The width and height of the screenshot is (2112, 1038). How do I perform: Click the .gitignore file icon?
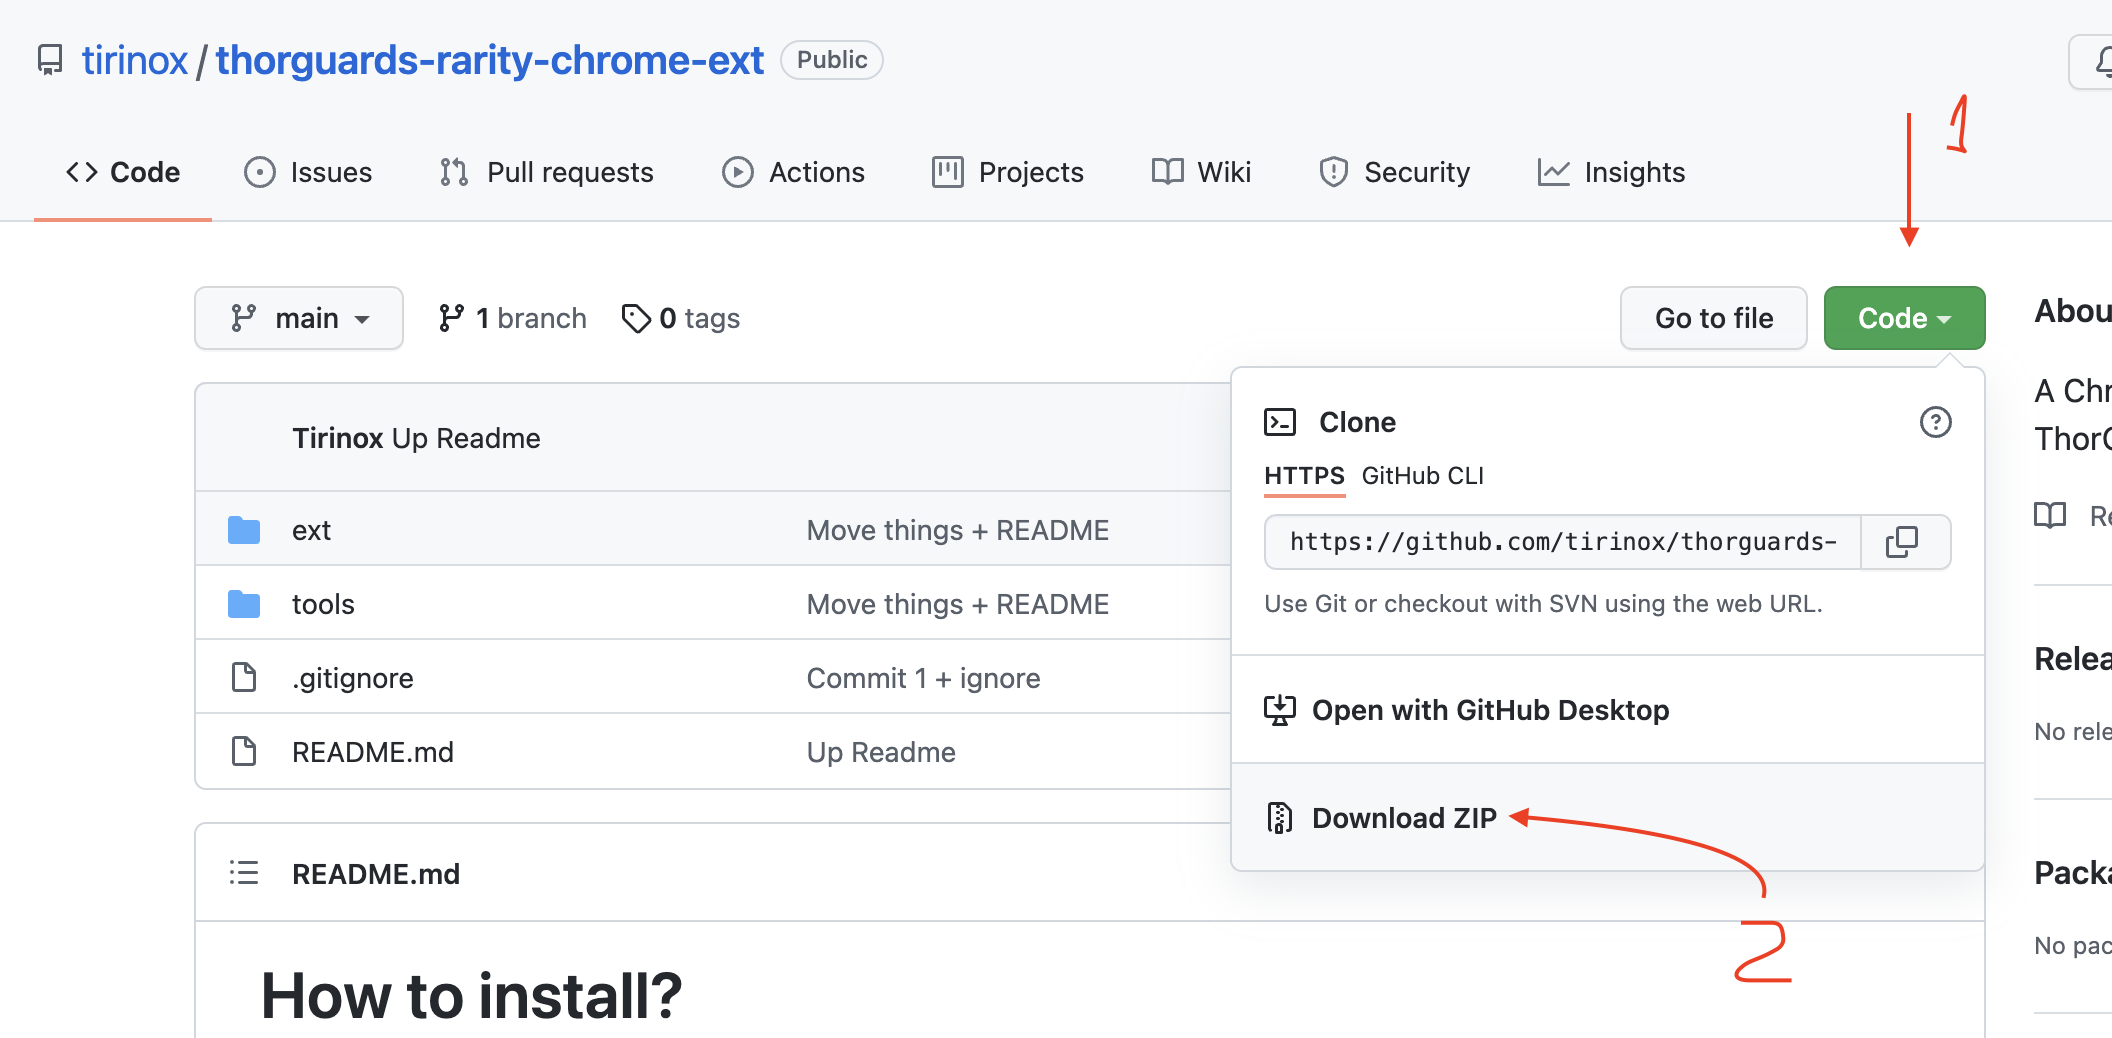(244, 677)
